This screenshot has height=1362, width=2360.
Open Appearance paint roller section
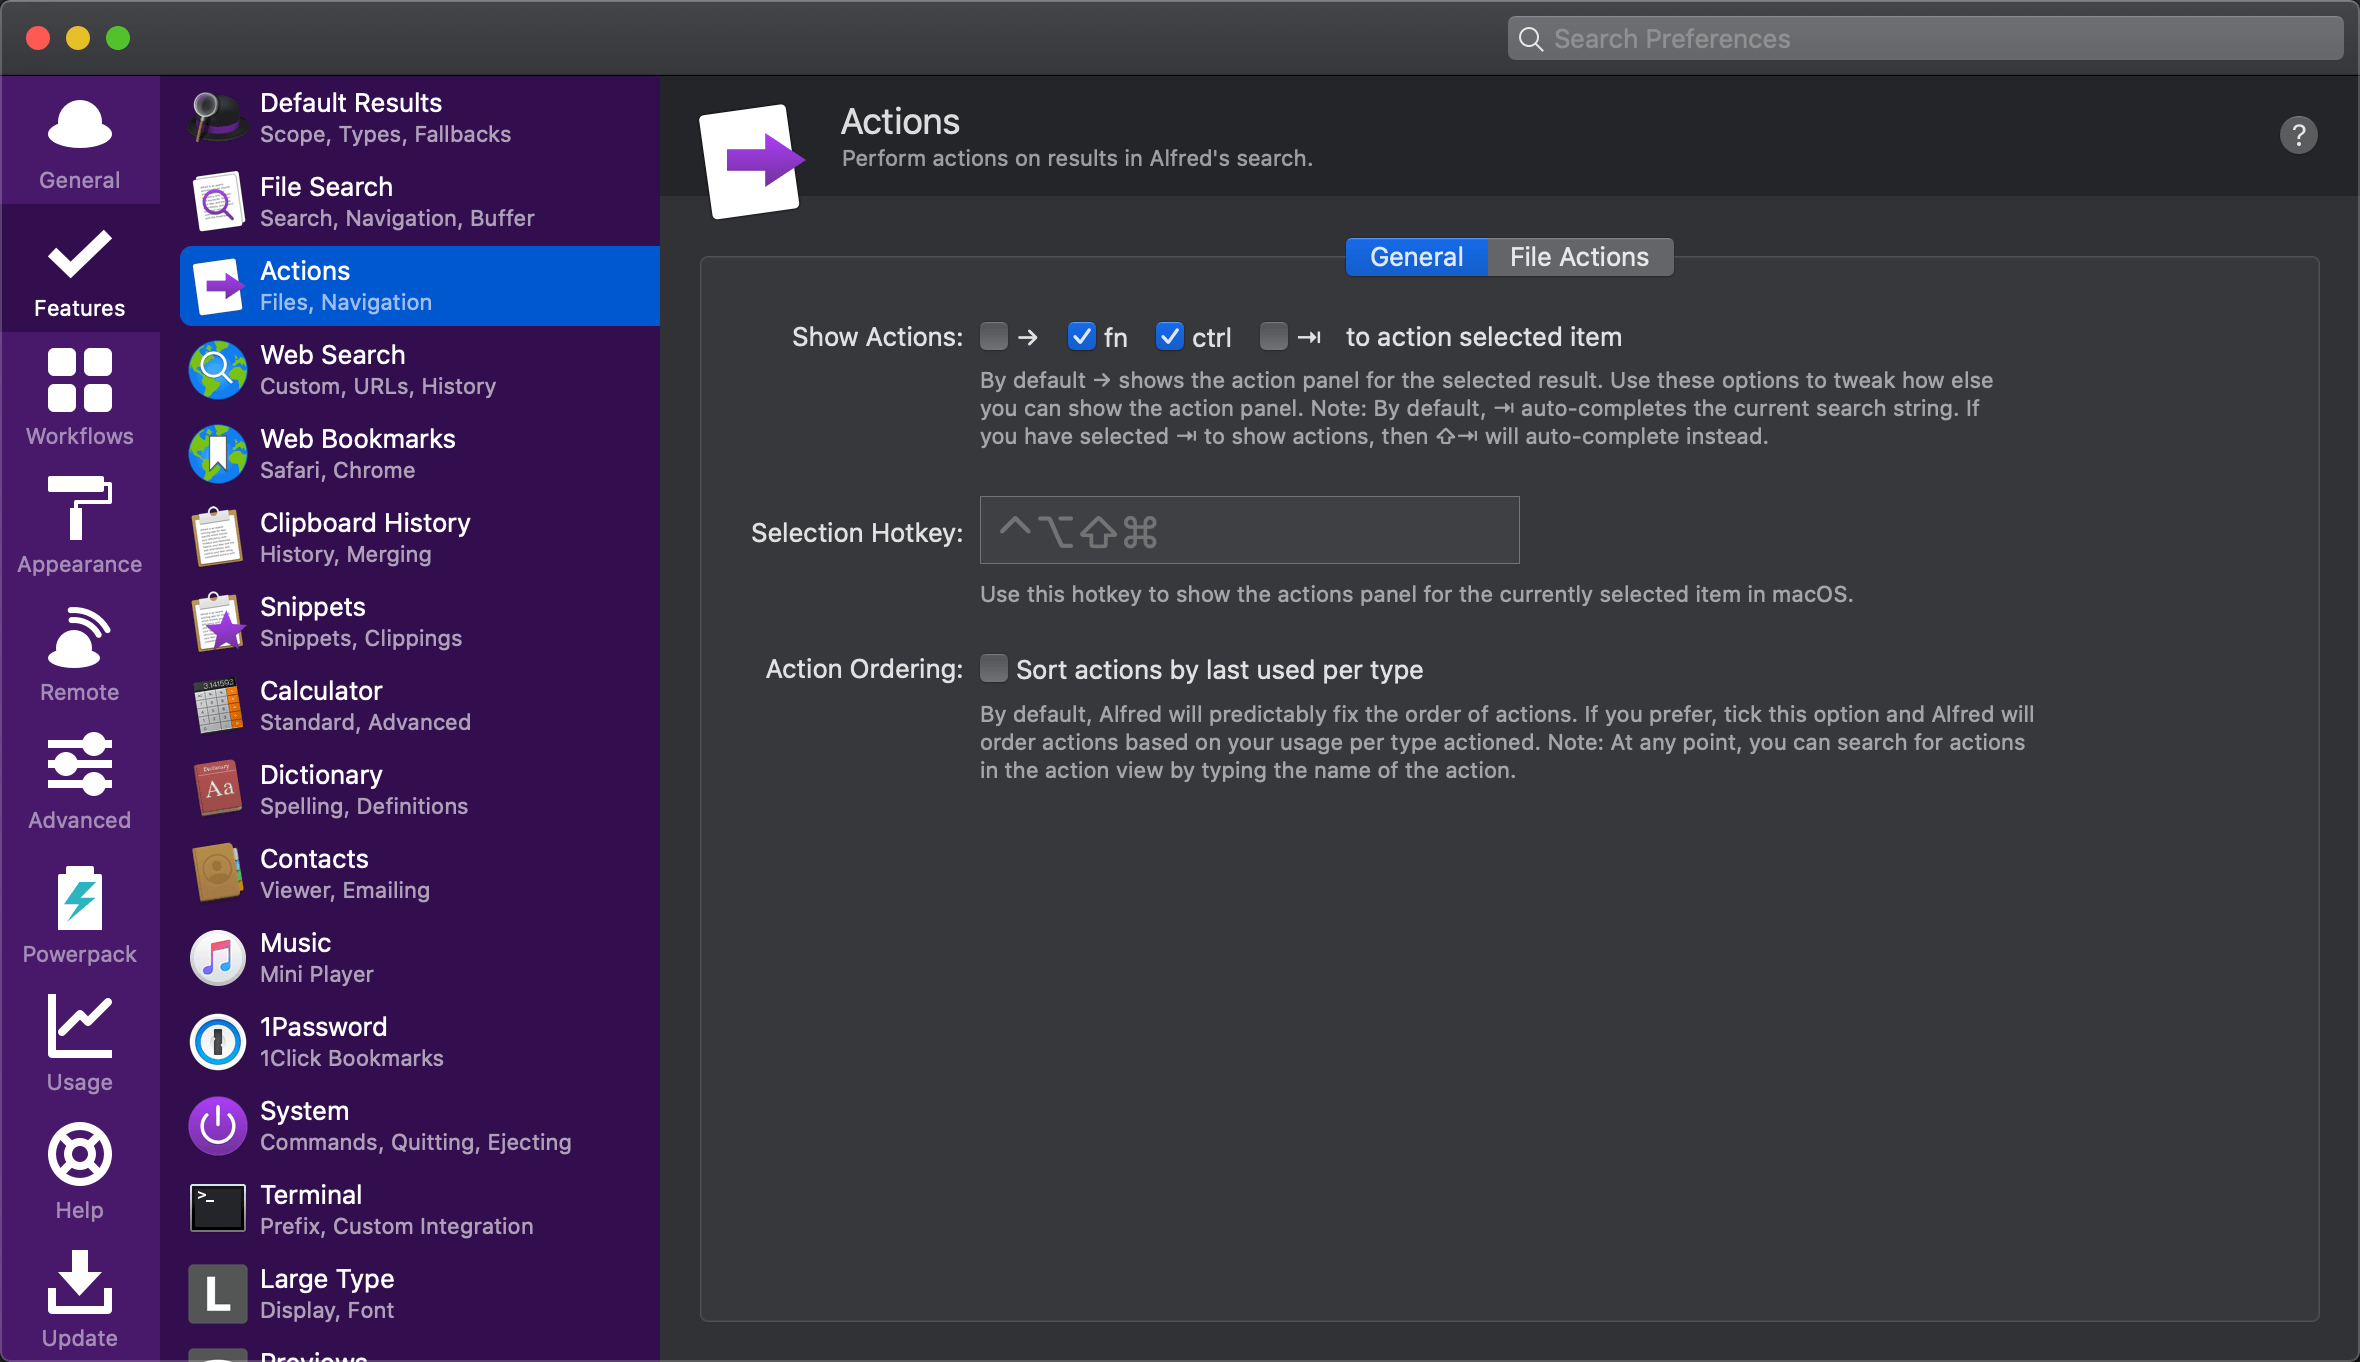point(80,525)
